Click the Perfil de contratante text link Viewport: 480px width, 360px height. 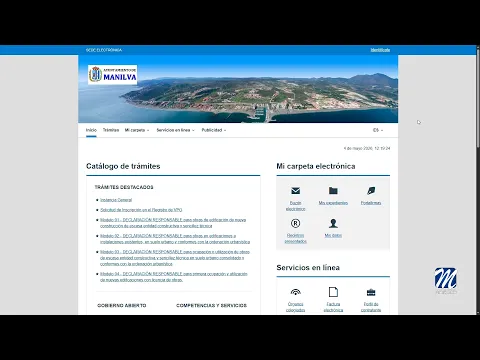[371, 307]
